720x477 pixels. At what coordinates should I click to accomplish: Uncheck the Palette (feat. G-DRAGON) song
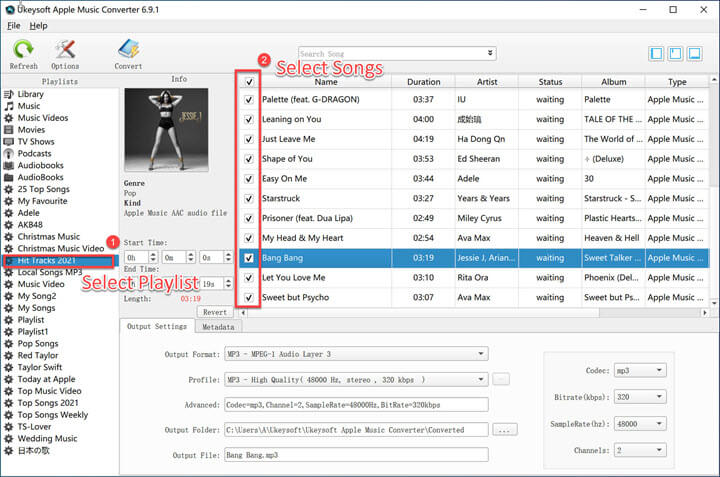pos(249,100)
